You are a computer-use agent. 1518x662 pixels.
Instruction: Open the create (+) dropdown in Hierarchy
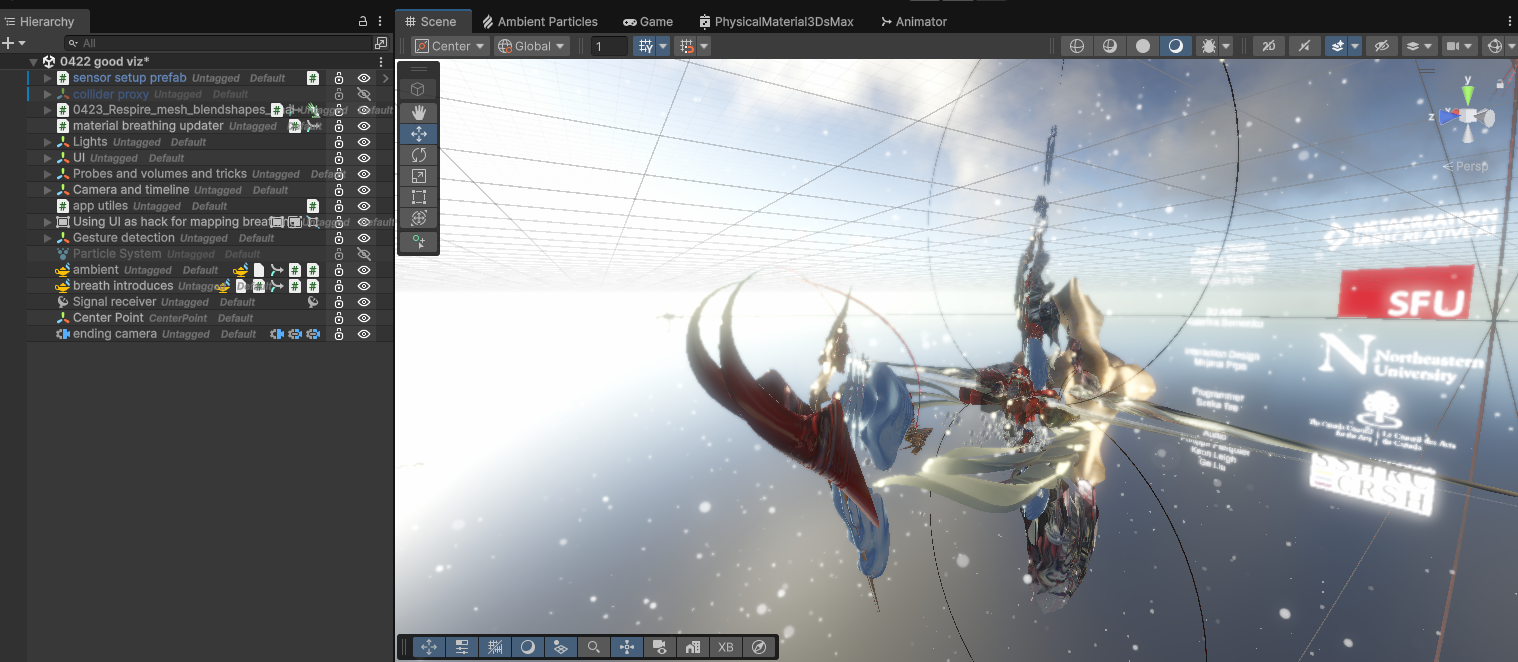tap(14, 43)
